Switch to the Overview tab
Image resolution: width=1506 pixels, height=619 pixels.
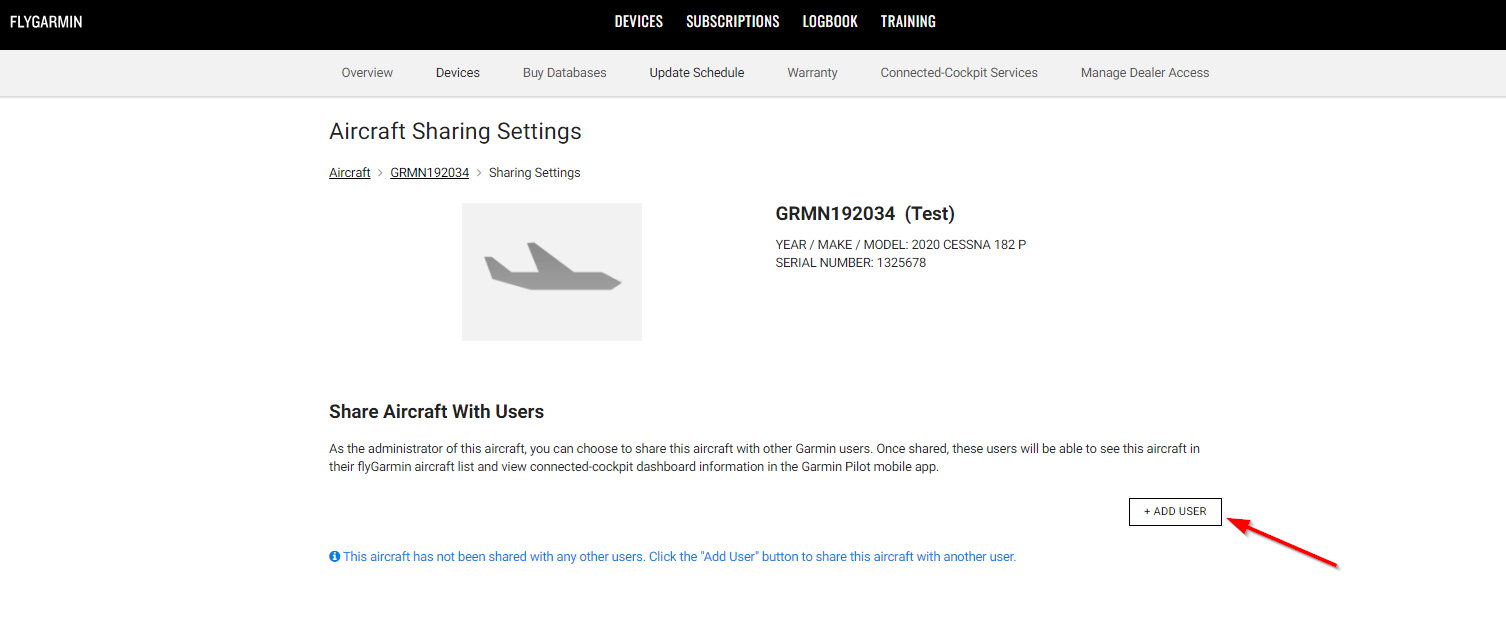click(367, 73)
